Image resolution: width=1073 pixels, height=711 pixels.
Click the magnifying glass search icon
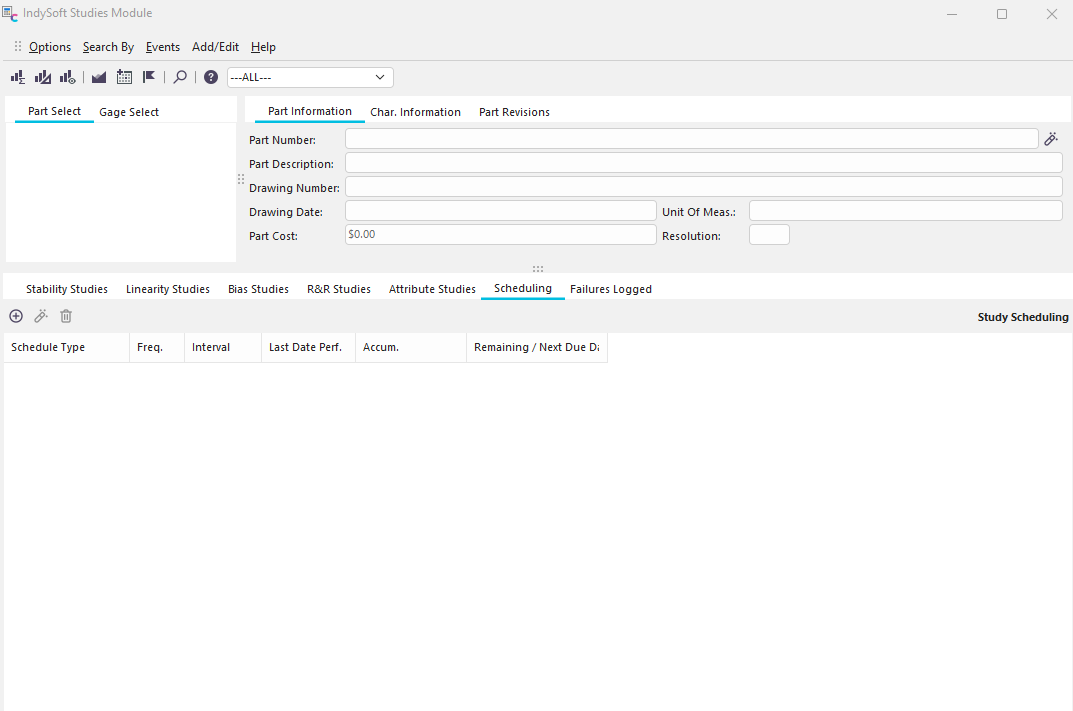180,77
